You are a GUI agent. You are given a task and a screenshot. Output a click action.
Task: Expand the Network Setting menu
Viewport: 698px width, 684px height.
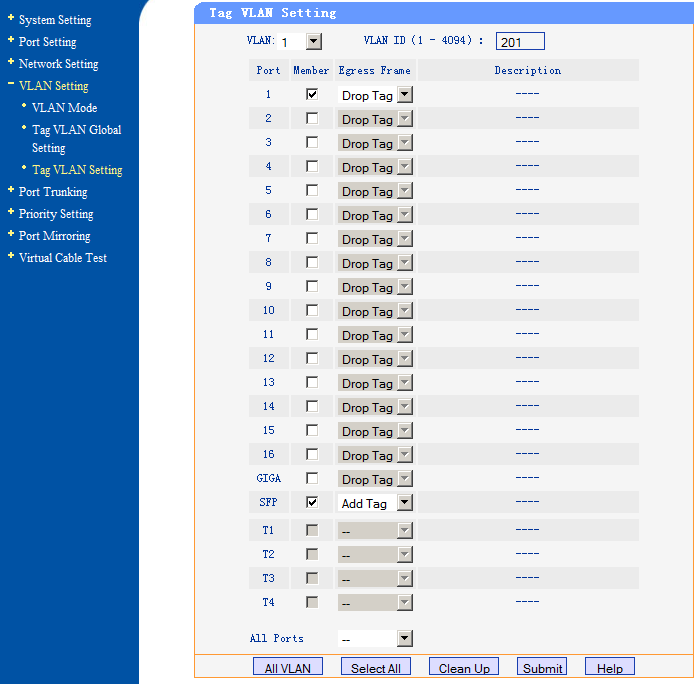pos(58,64)
